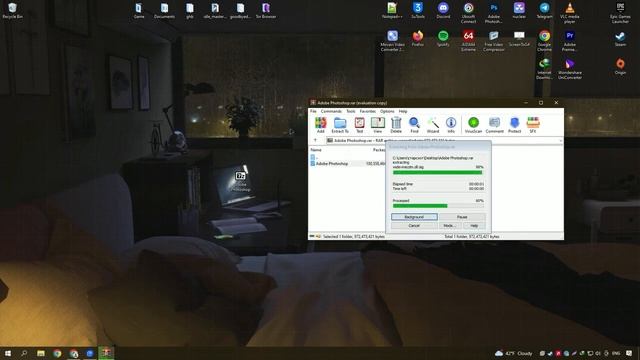This screenshot has width=640, height=360.
Task: Open the Wizard wand toolbar icon
Action: pos(433,125)
